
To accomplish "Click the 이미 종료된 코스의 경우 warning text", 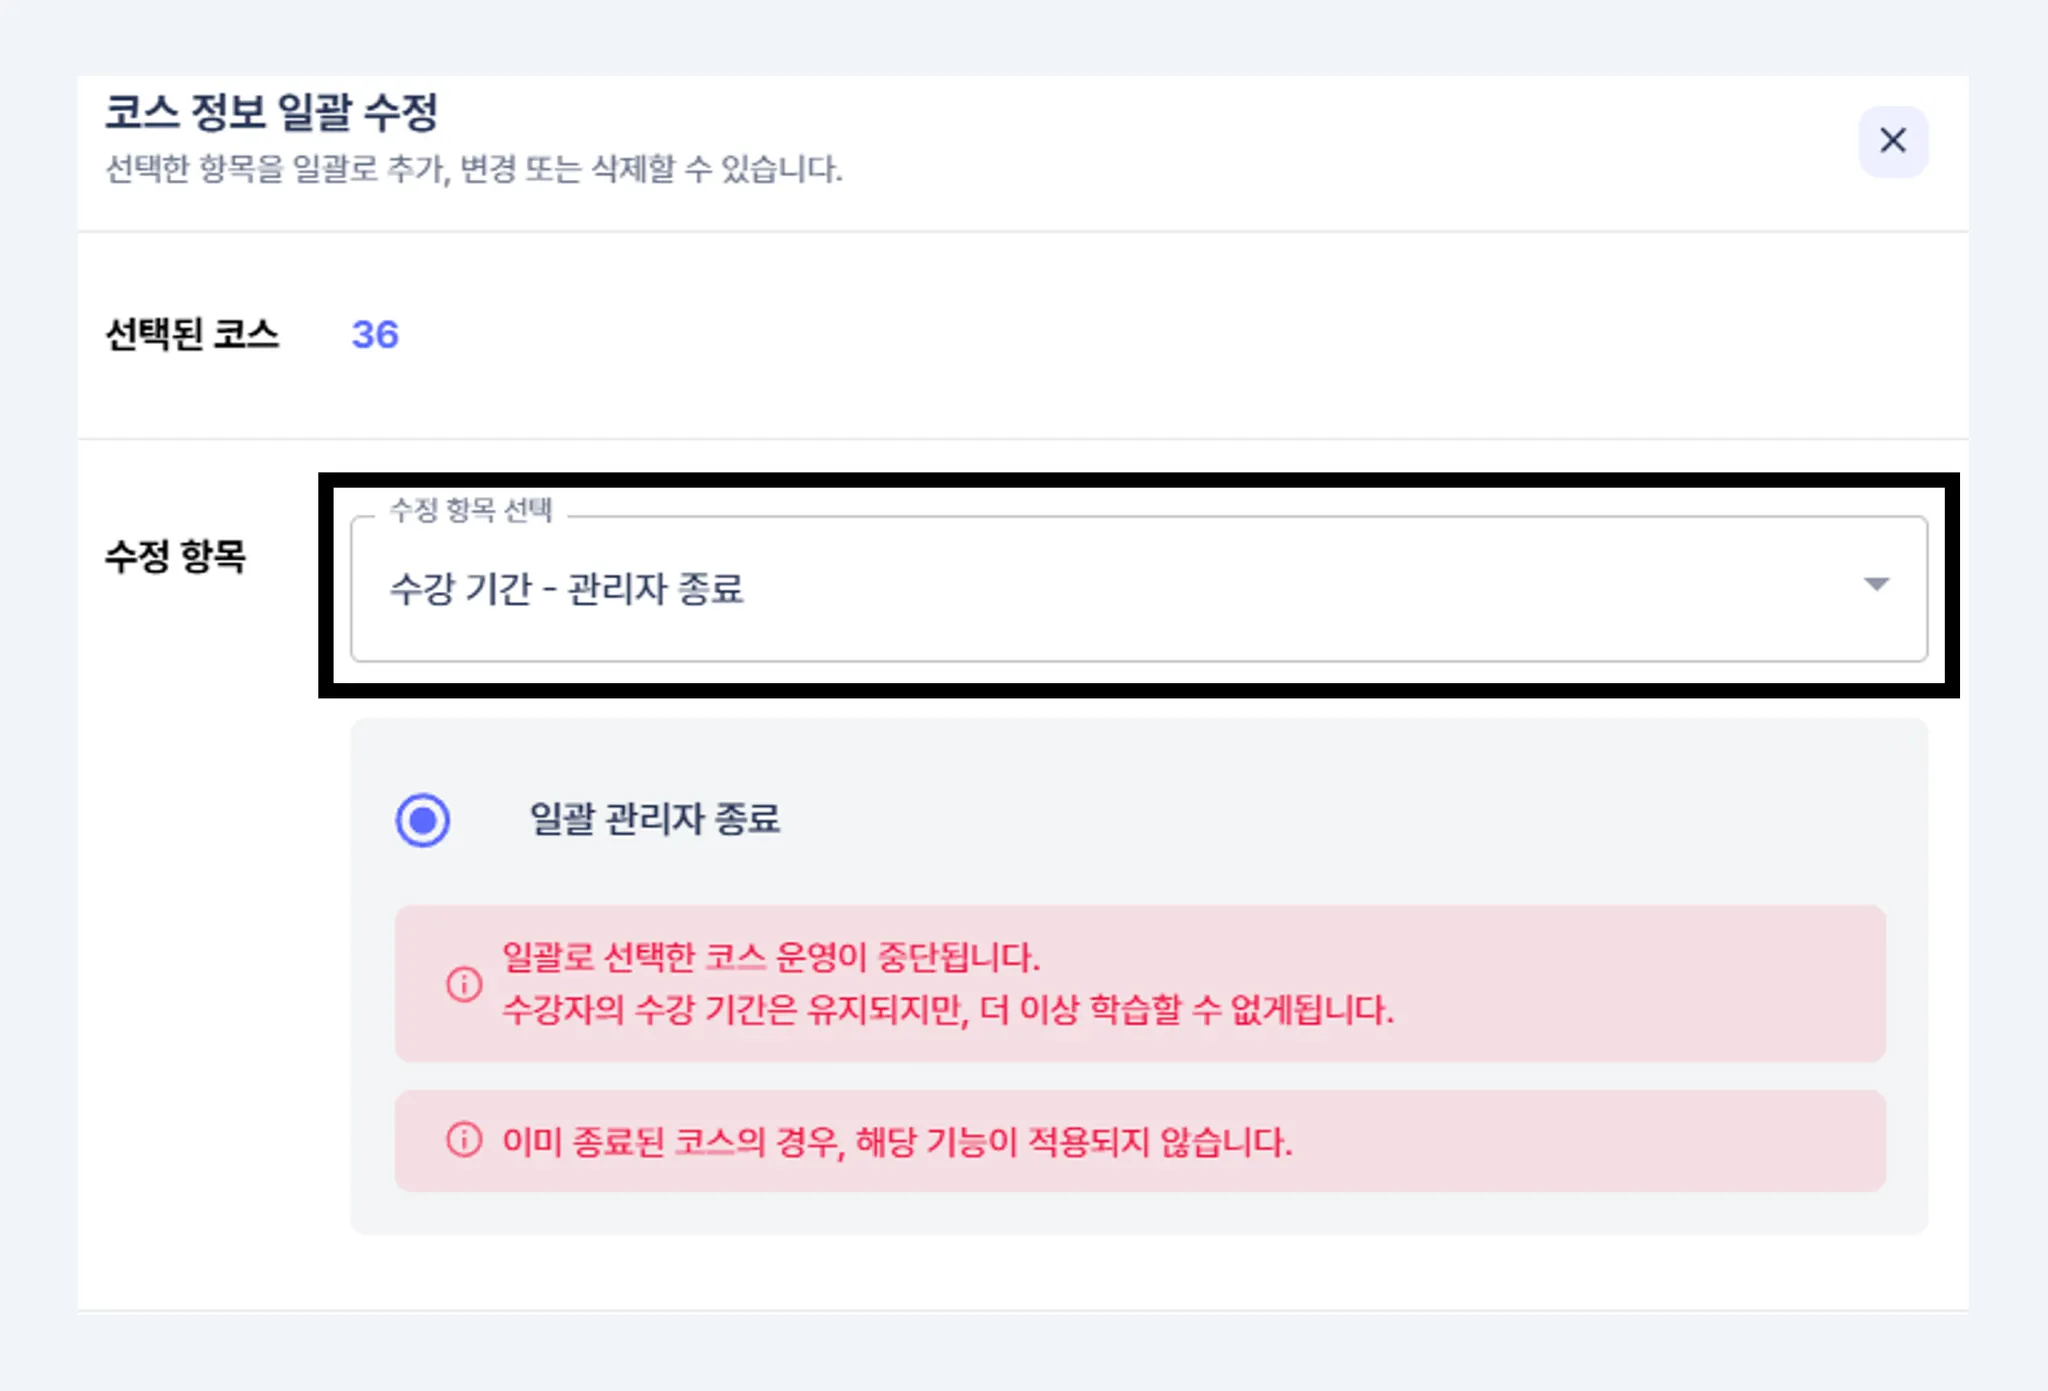I will pos(897,1141).
